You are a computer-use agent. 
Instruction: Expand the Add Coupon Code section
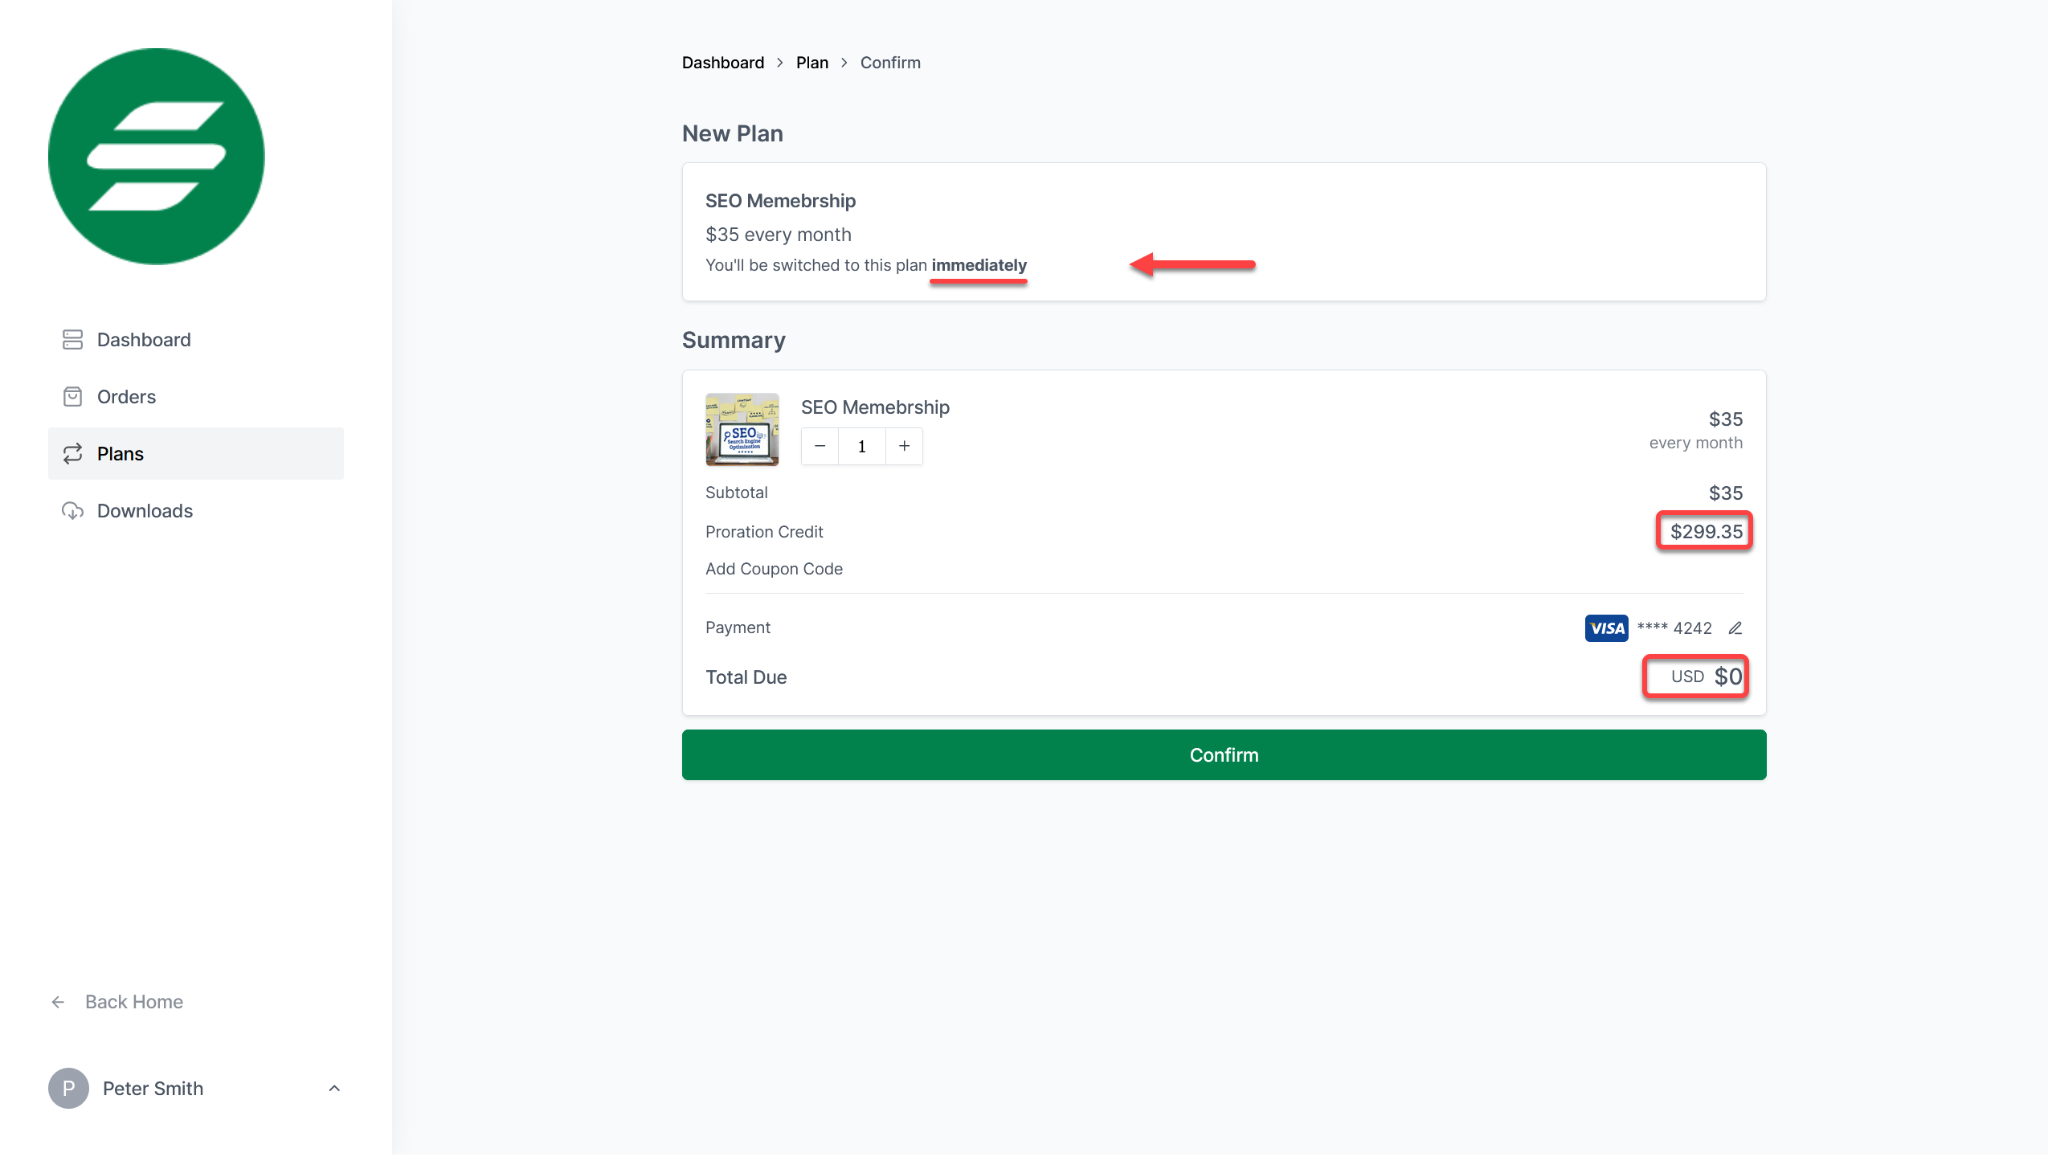tap(774, 568)
